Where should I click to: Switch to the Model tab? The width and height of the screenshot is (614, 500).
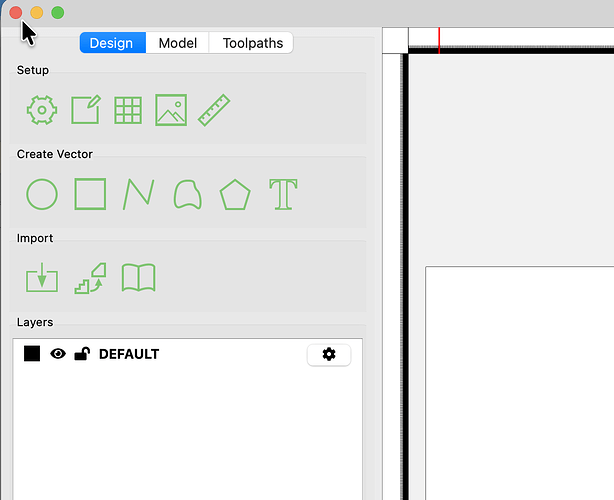pos(178,43)
